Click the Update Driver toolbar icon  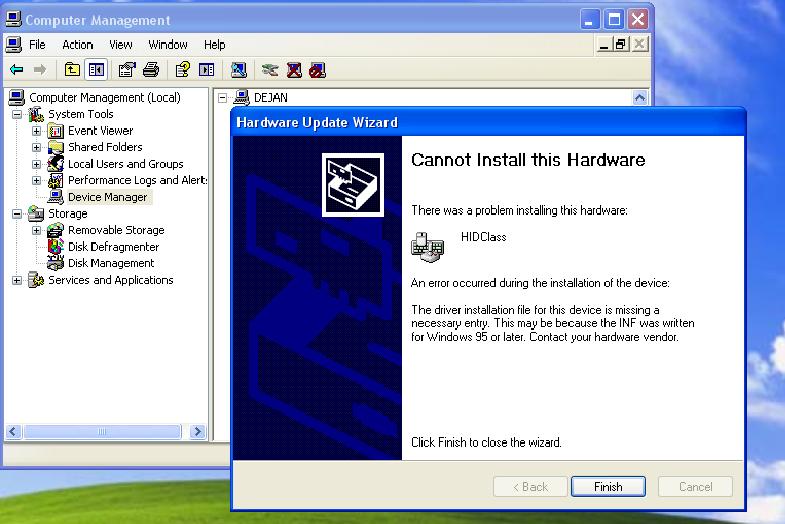270,70
